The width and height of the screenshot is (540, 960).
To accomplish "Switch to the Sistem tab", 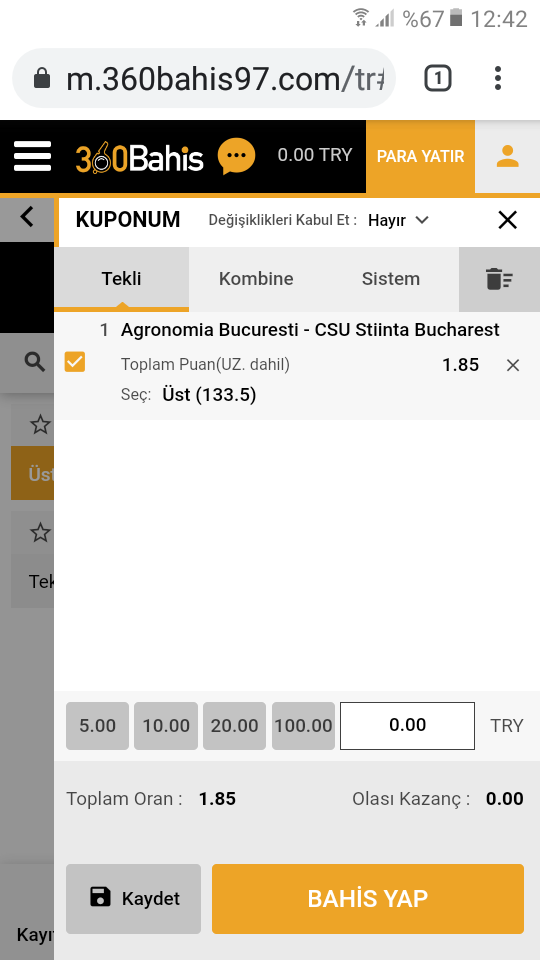I will point(391,279).
